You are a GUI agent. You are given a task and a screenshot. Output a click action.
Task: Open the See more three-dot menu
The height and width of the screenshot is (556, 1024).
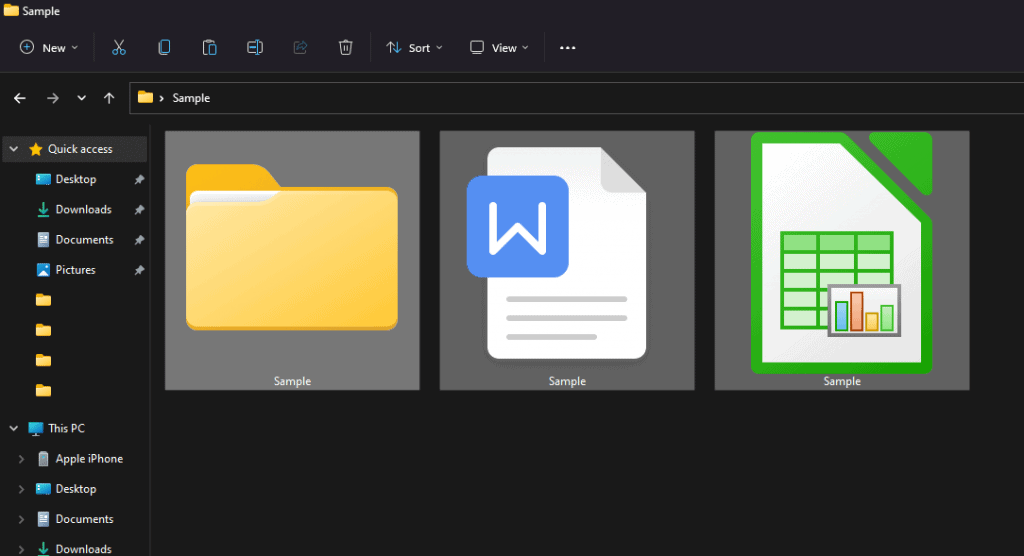[567, 47]
